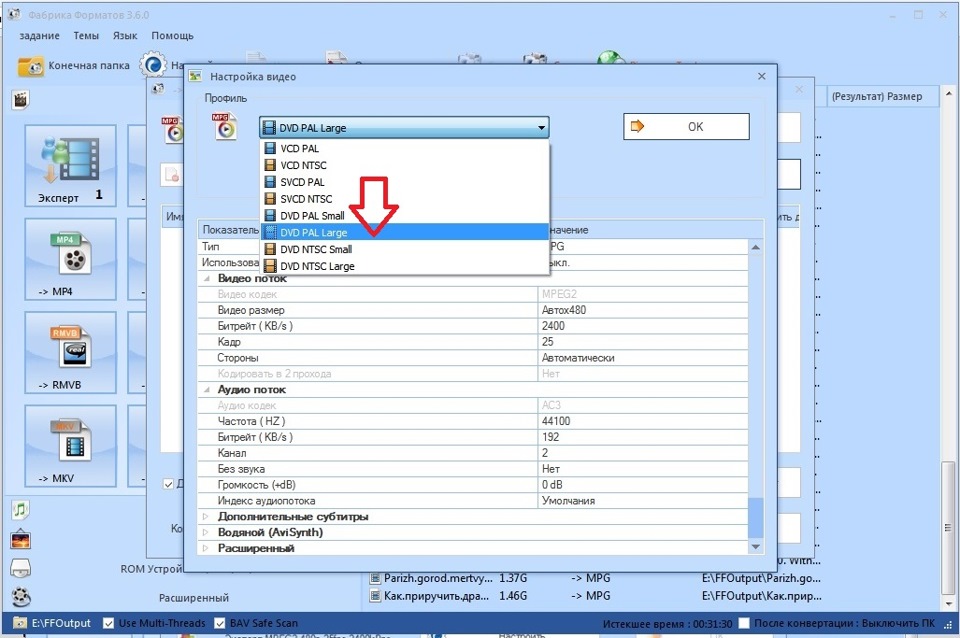Click the profile combo box dropdown arrow
Viewport: 960px width, 638px height.
pyautogui.click(x=541, y=128)
